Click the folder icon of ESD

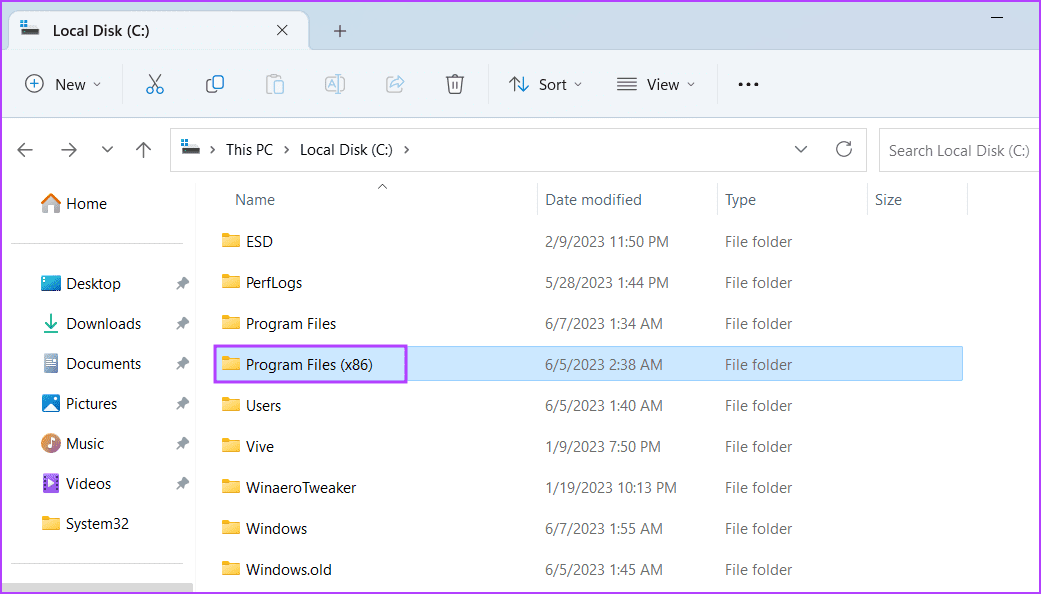[x=230, y=240]
